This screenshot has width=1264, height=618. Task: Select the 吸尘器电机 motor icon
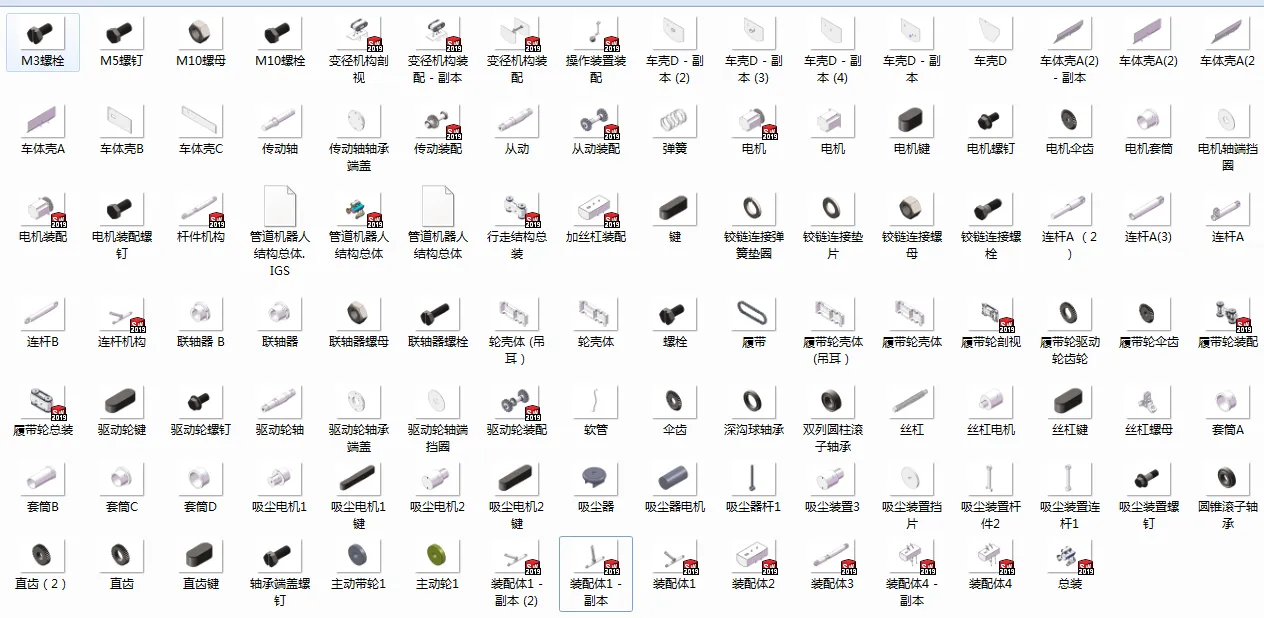pyautogui.click(x=675, y=478)
